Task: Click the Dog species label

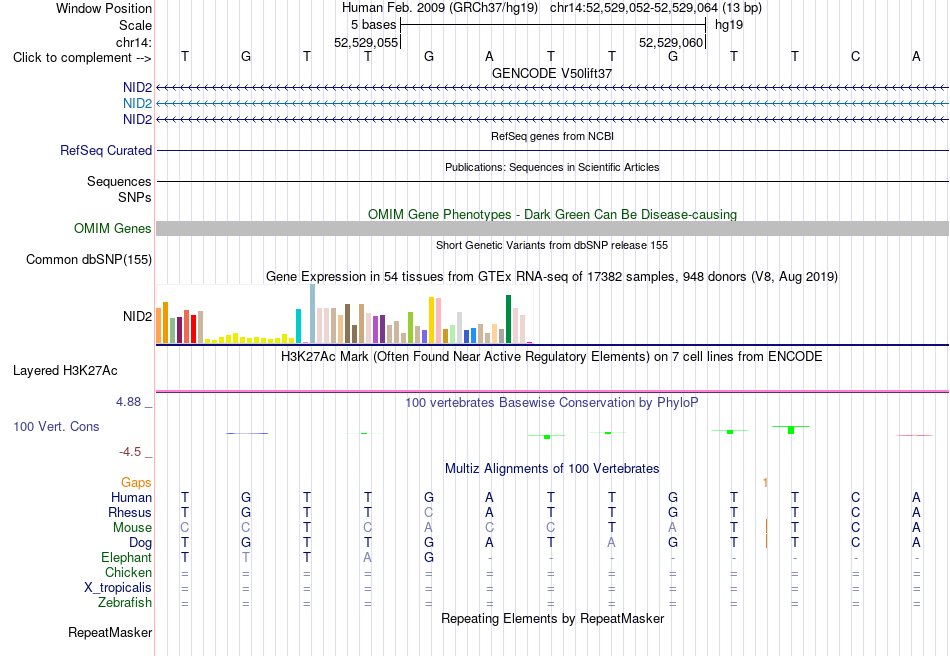Action: coord(140,543)
